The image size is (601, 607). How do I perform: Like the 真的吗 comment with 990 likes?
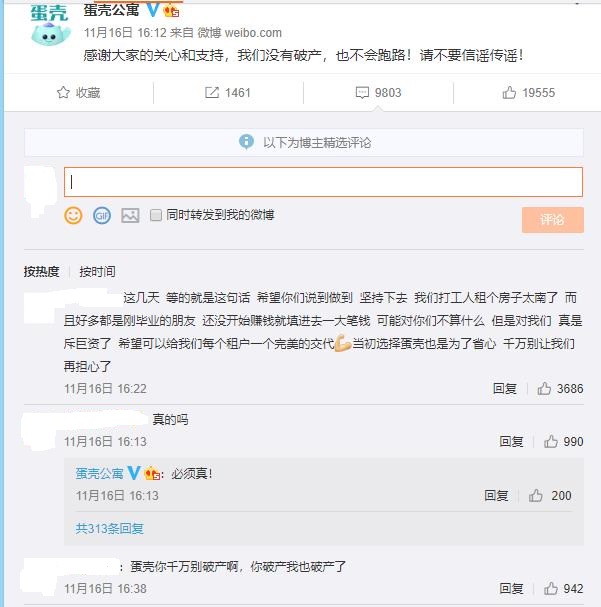(x=551, y=441)
